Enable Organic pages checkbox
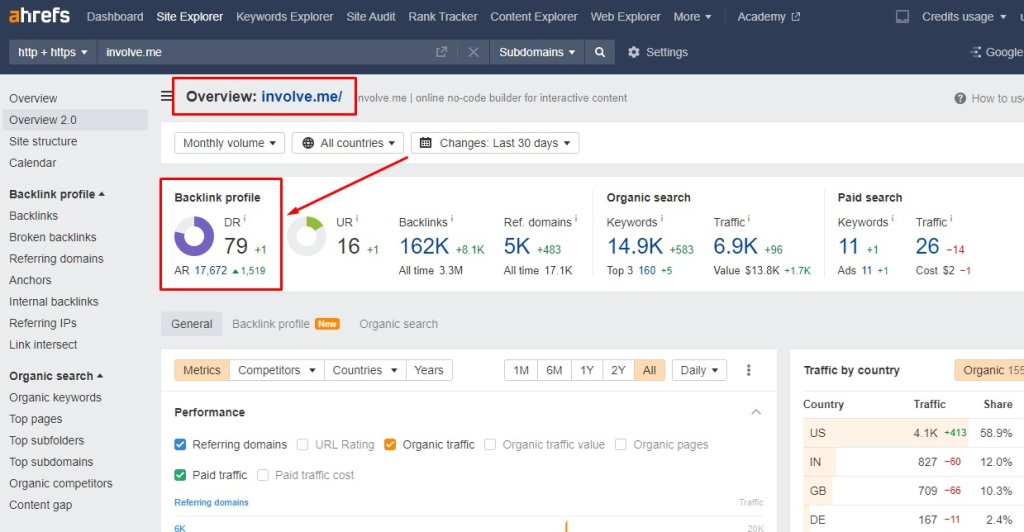 pyautogui.click(x=620, y=445)
